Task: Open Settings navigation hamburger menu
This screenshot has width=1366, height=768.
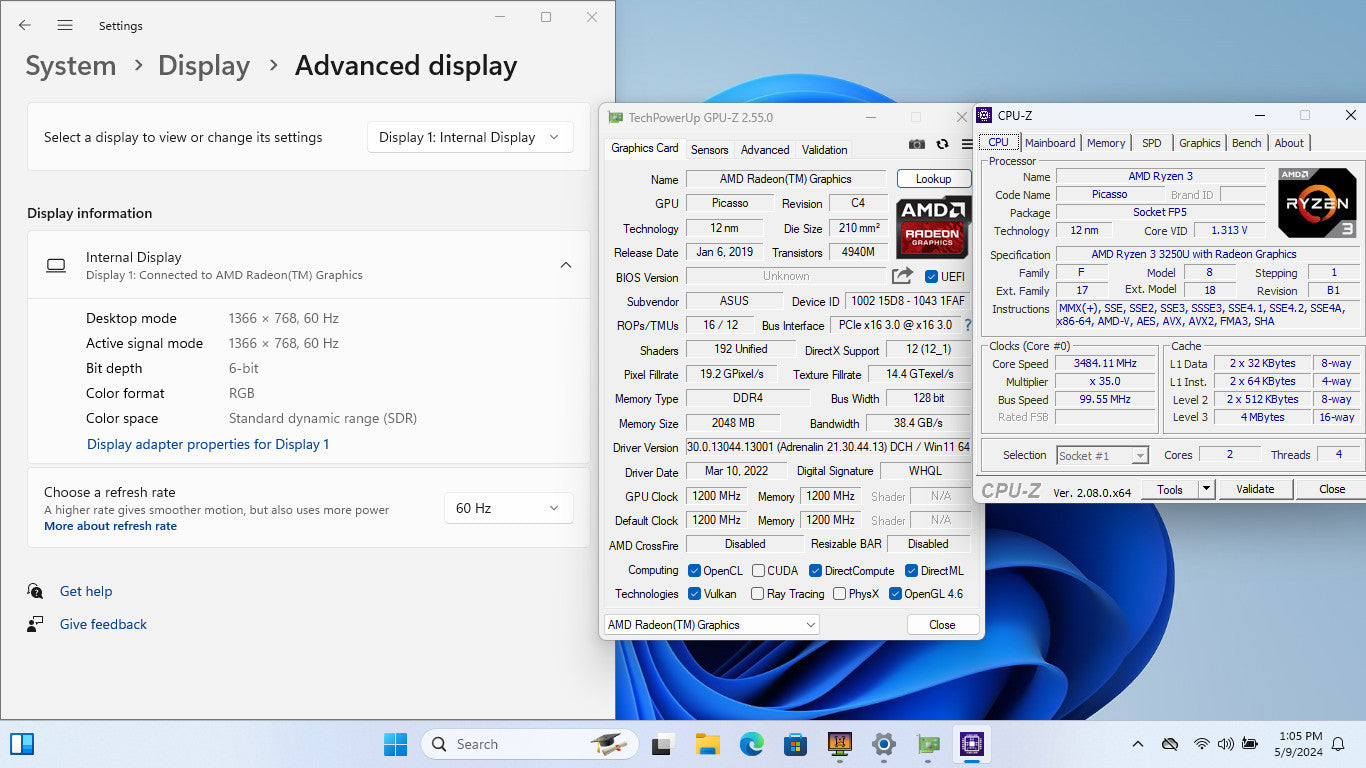Action: click(x=65, y=25)
